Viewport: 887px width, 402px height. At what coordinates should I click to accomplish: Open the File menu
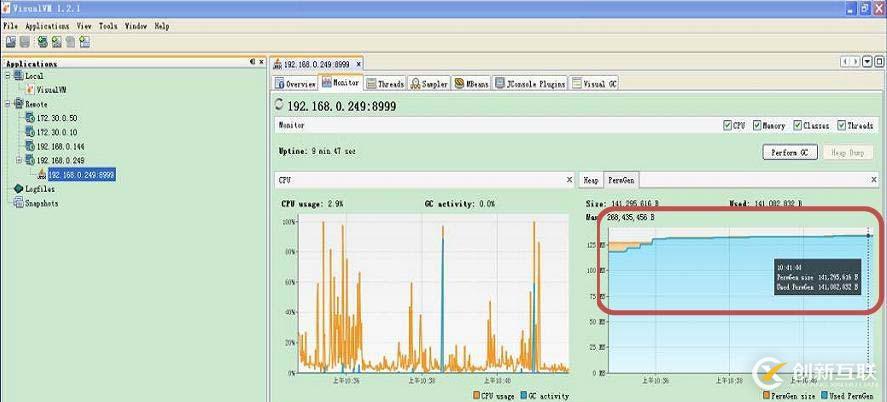click(10, 26)
